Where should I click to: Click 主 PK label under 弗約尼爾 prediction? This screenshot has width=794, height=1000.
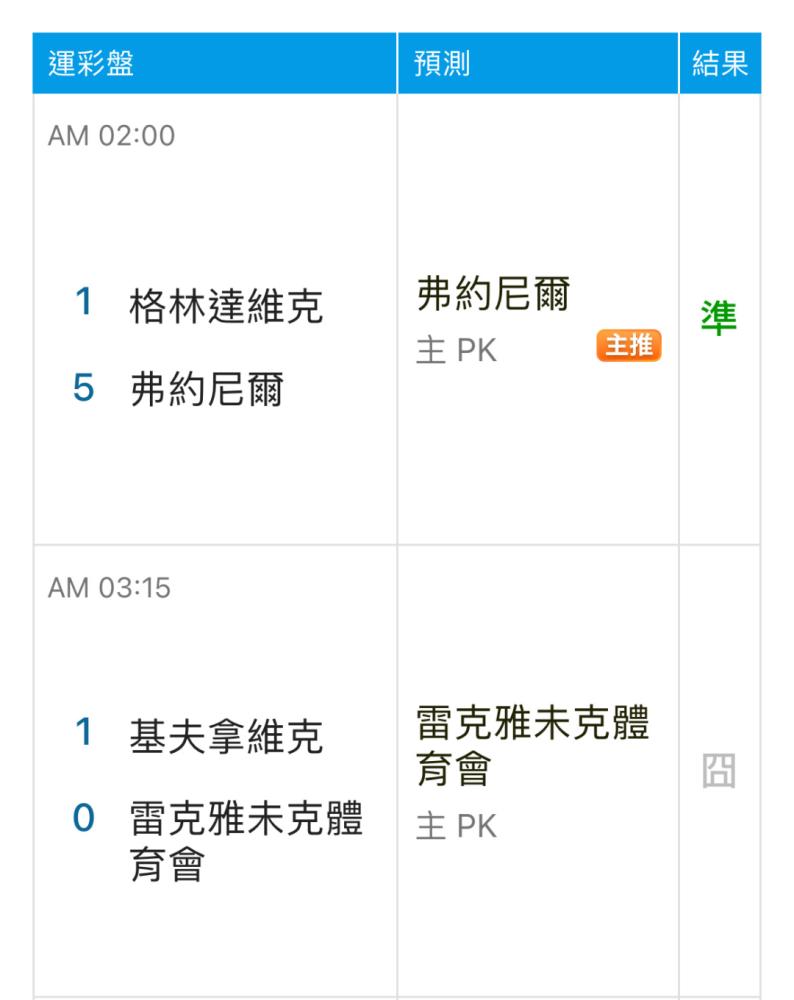pyautogui.click(x=457, y=351)
